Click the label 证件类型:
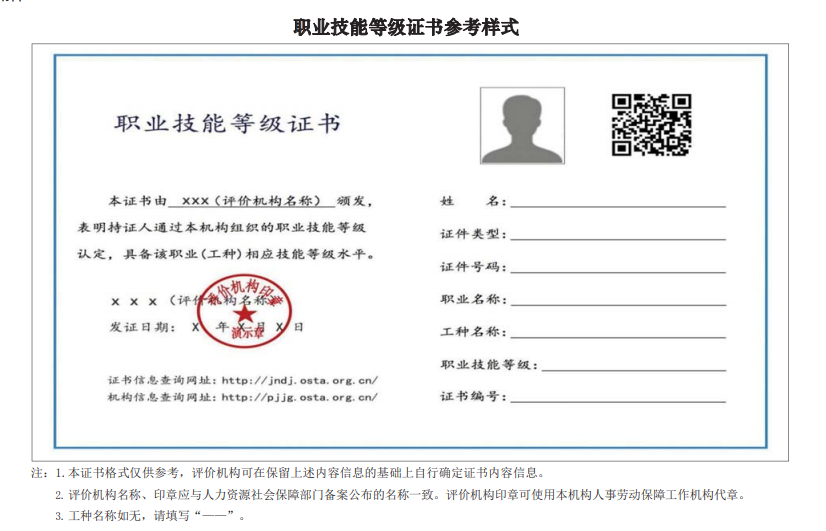The width and height of the screenshot is (826, 531). click(474, 233)
